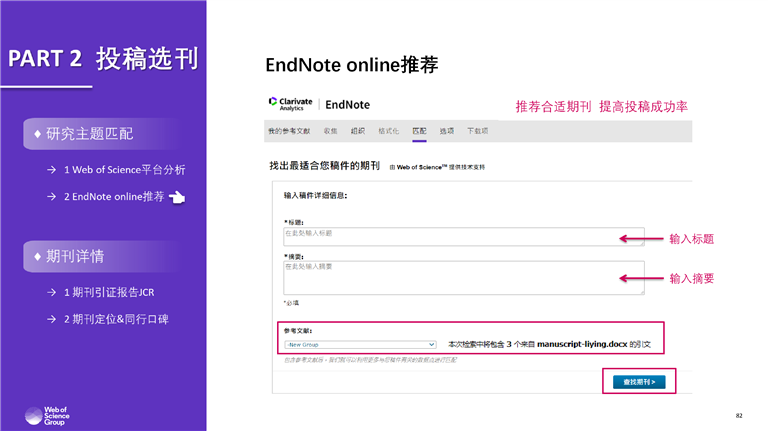This screenshot has height=431, width=768.
Task: Open the New Group references dropdown
Action: pyautogui.click(x=360, y=345)
